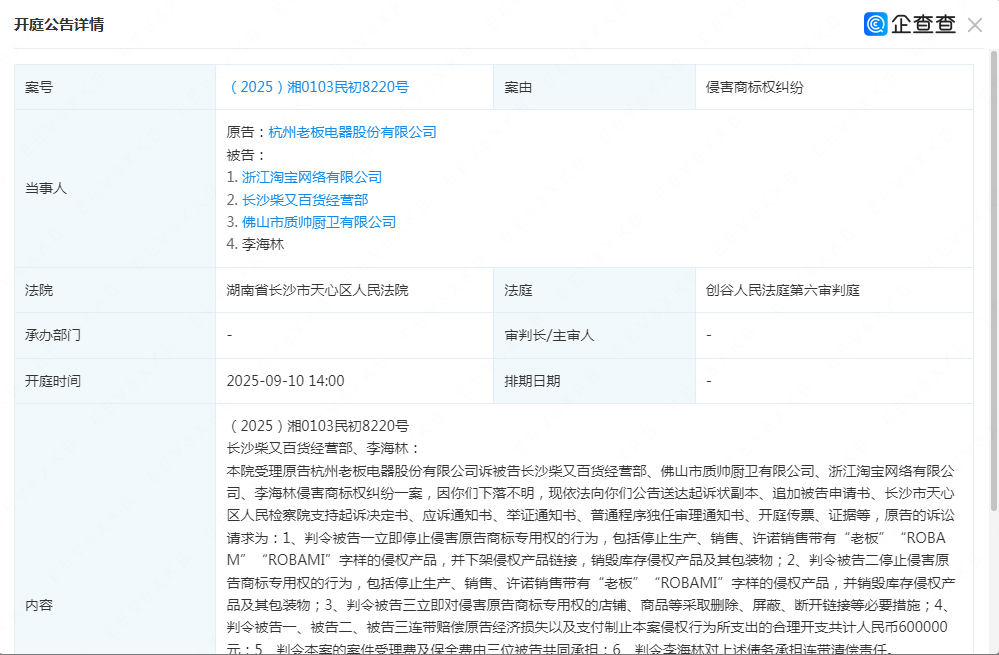Screen dimensions: 999x655
Task: Open defendant 浙江淘宝网络有限公司 link
Action: [x=312, y=177]
